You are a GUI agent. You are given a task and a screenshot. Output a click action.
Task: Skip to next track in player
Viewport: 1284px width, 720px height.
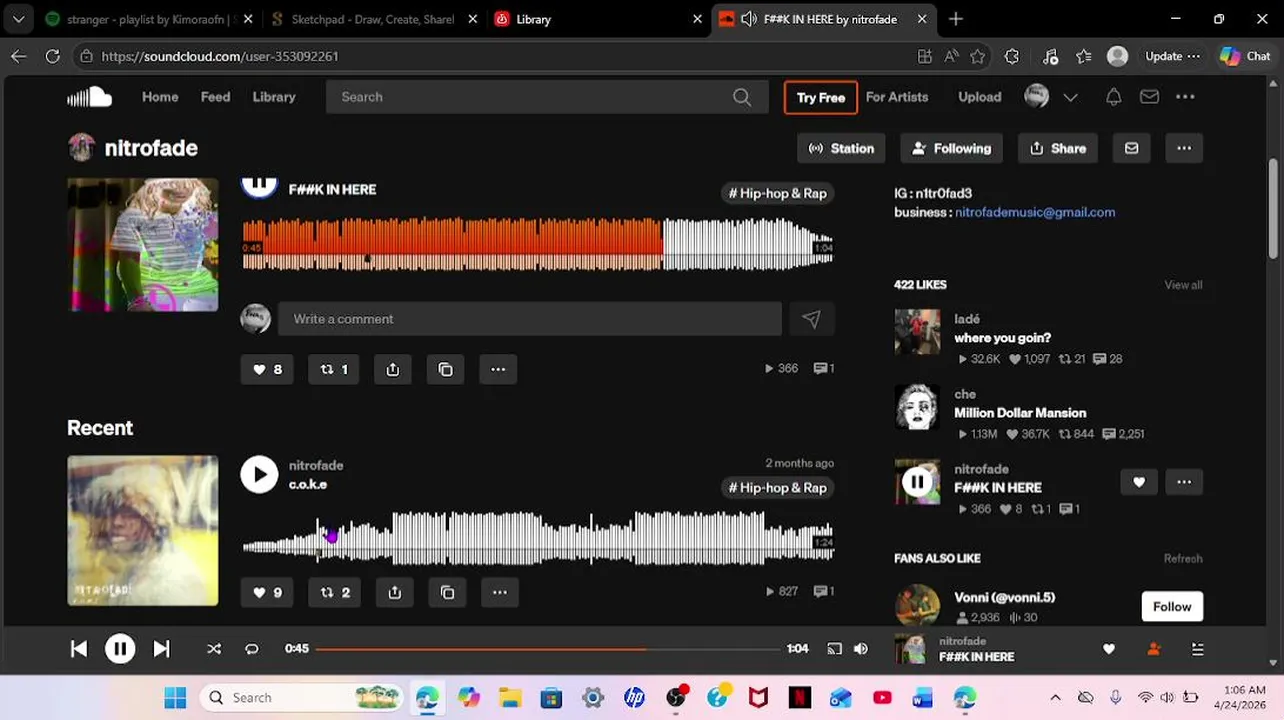161,649
